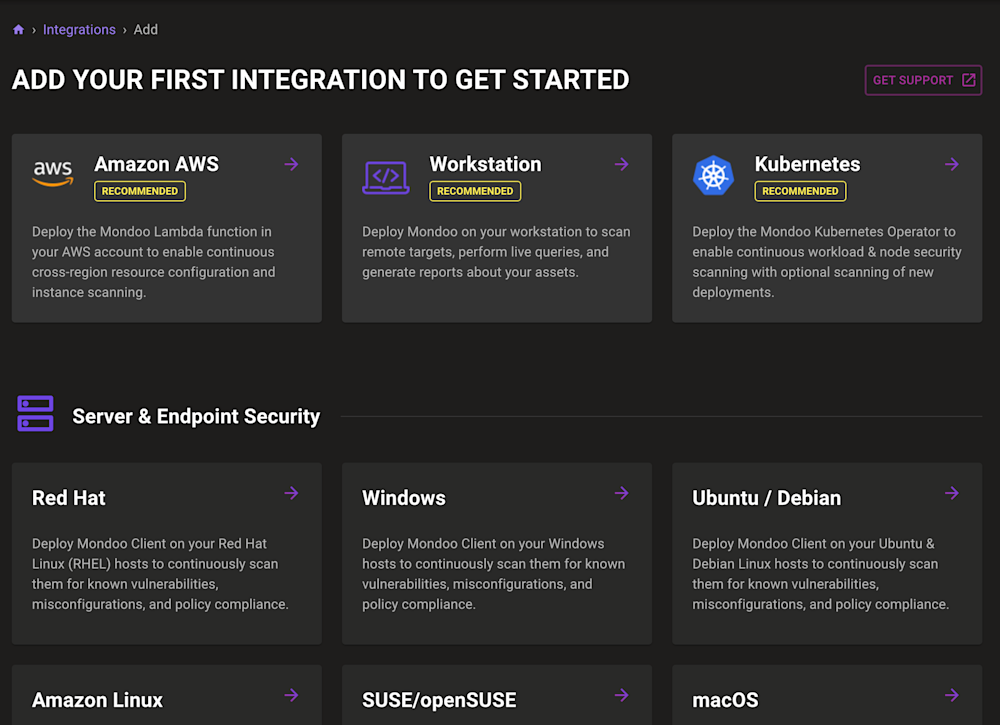Open the Workstation card arrow
This screenshot has height=725, width=1000.
(622, 165)
